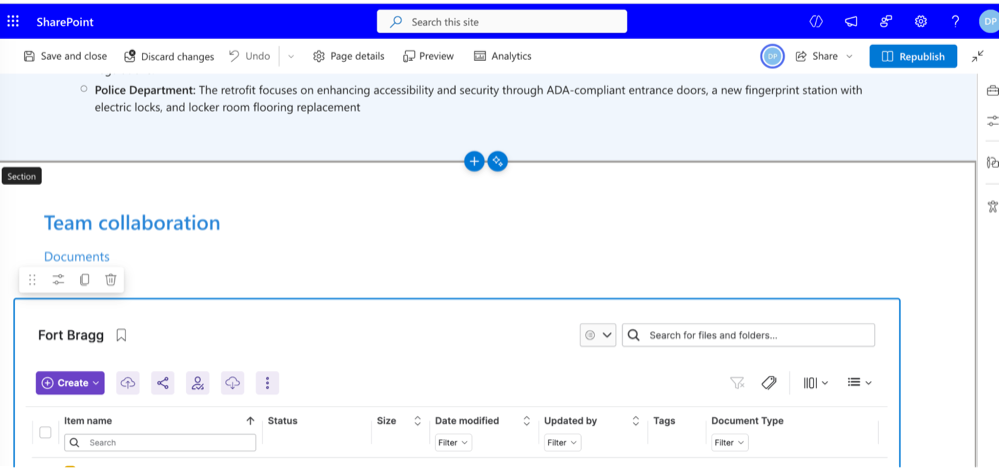Grab the web part move handle

point(32,280)
